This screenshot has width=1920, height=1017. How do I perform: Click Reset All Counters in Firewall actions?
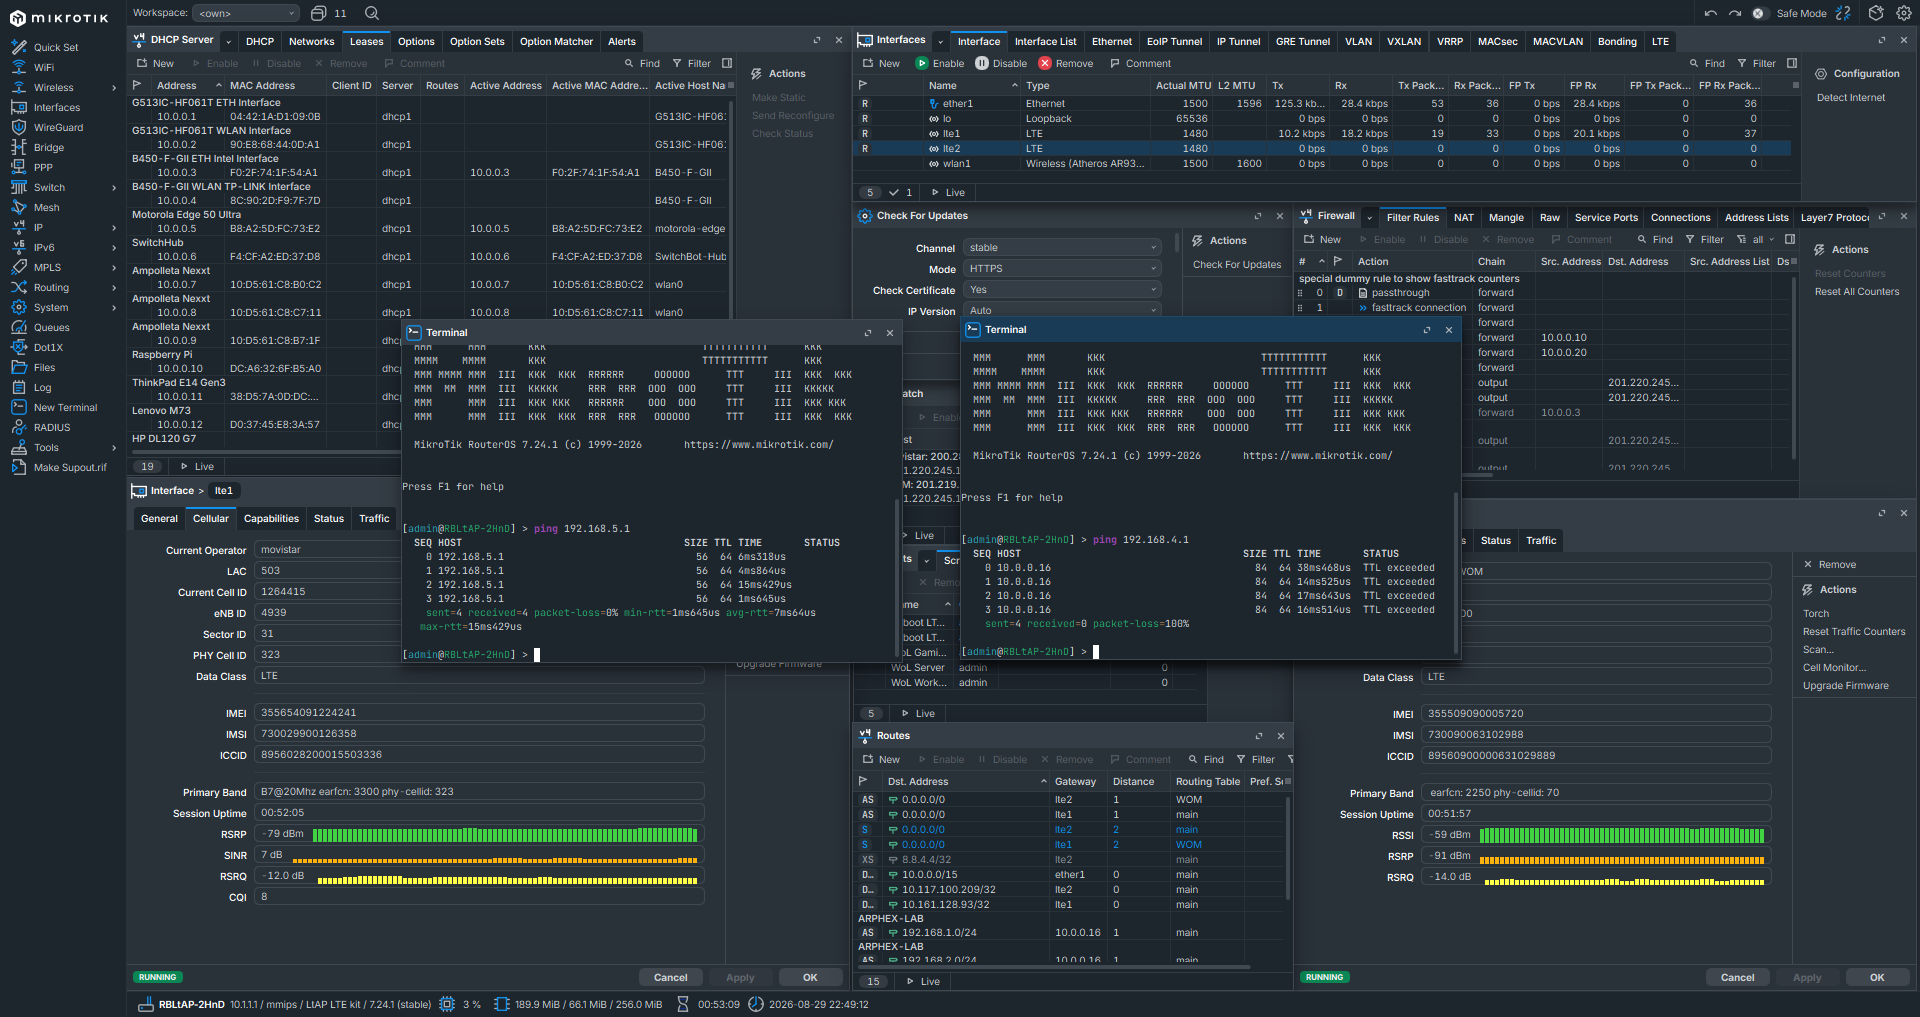(x=1857, y=292)
